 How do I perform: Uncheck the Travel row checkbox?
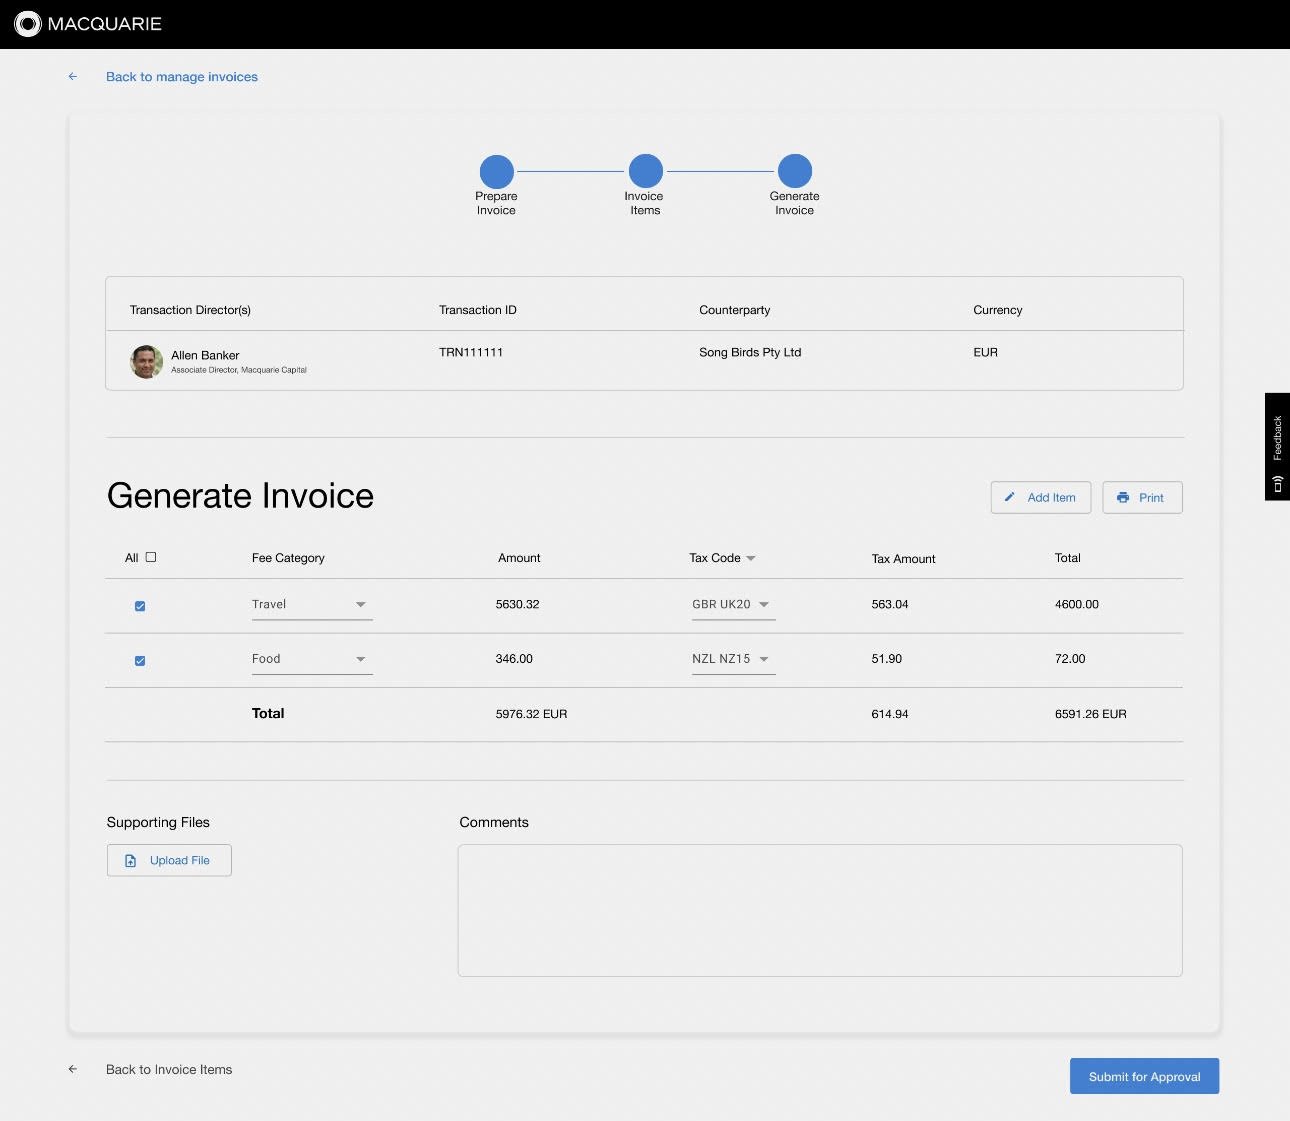[140, 606]
